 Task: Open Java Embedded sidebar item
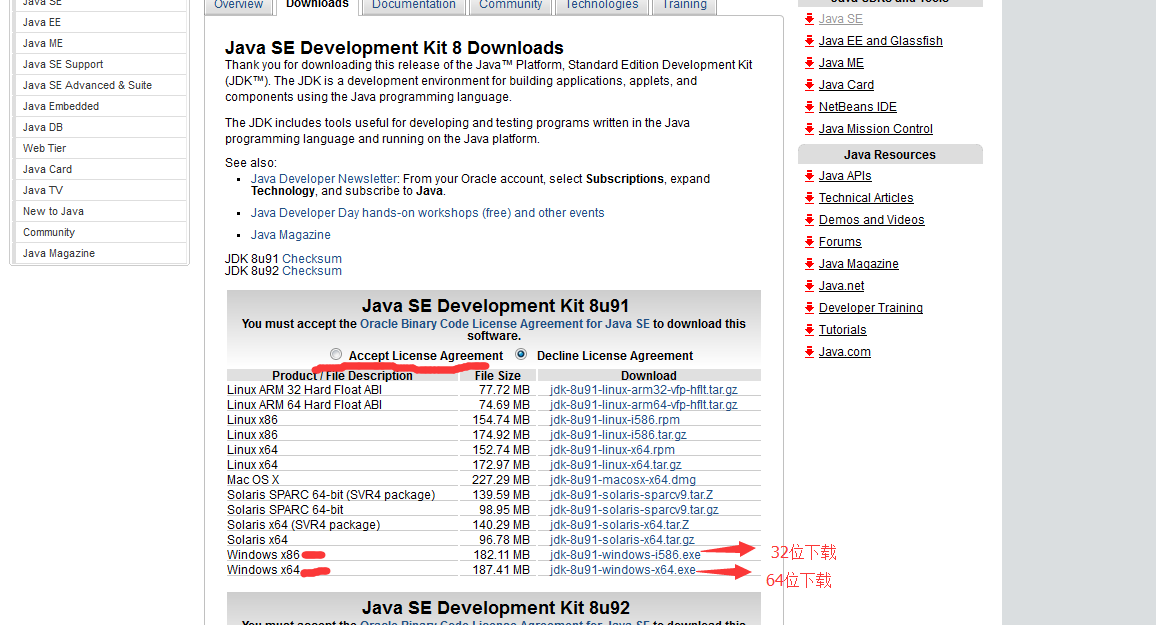click(x=102, y=106)
